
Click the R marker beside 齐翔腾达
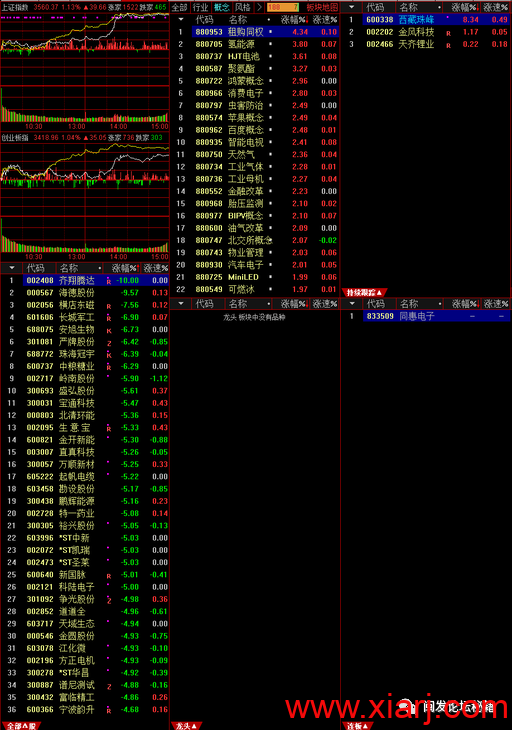click(108, 282)
